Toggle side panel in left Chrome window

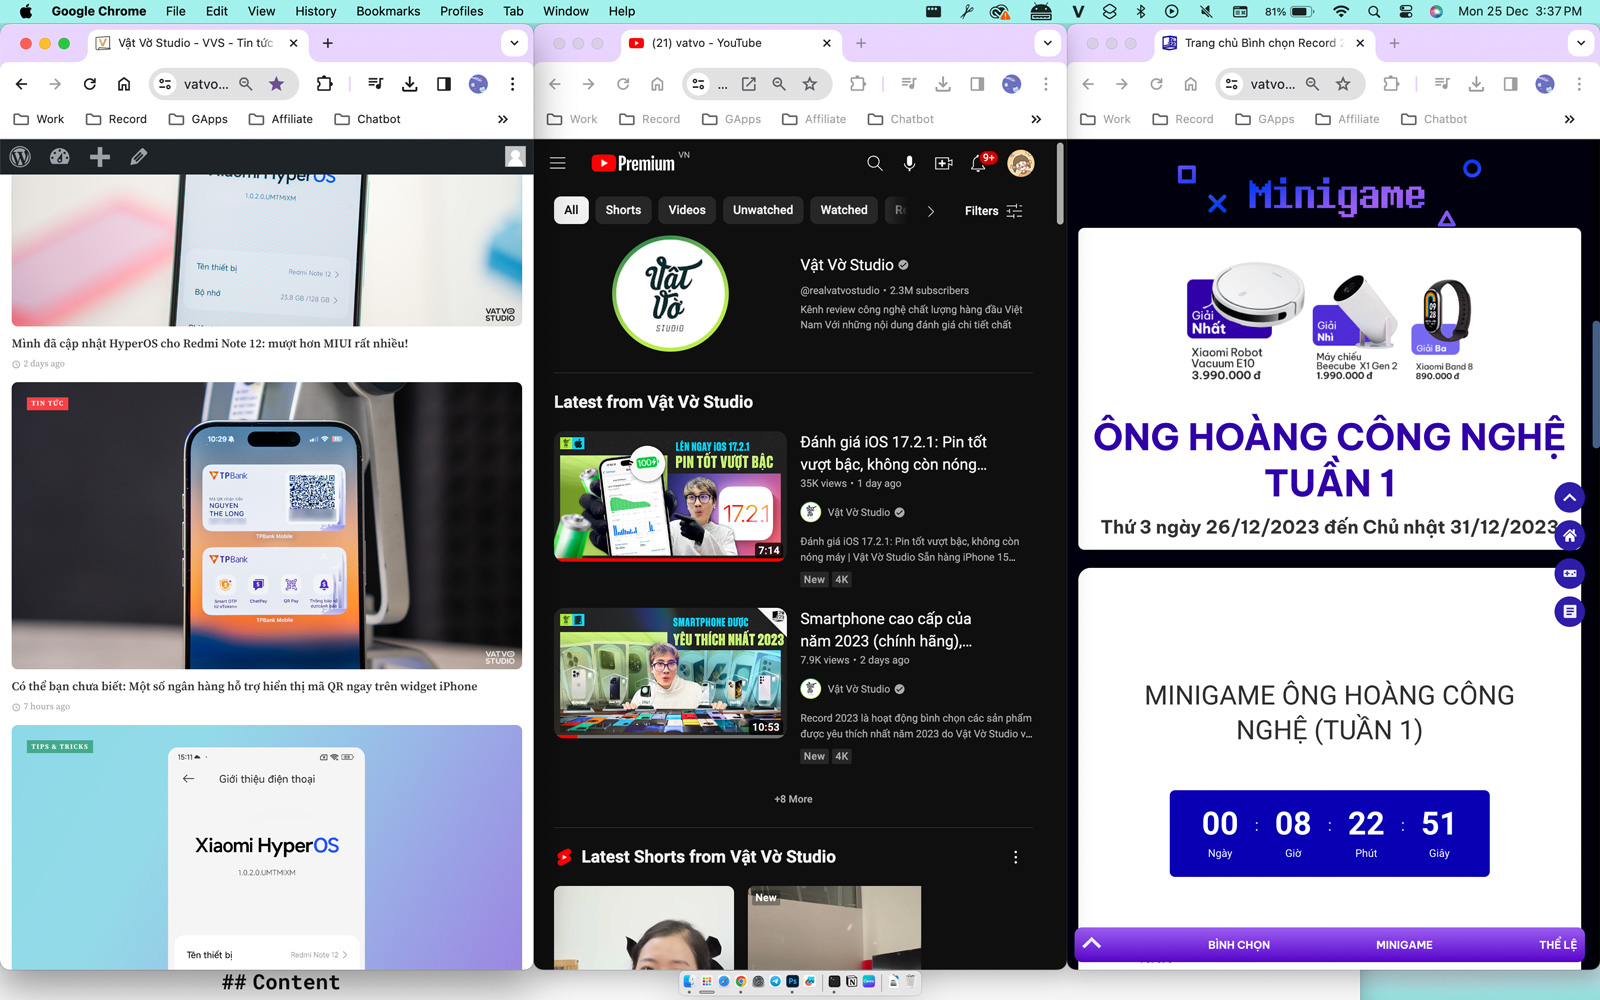[x=444, y=84]
